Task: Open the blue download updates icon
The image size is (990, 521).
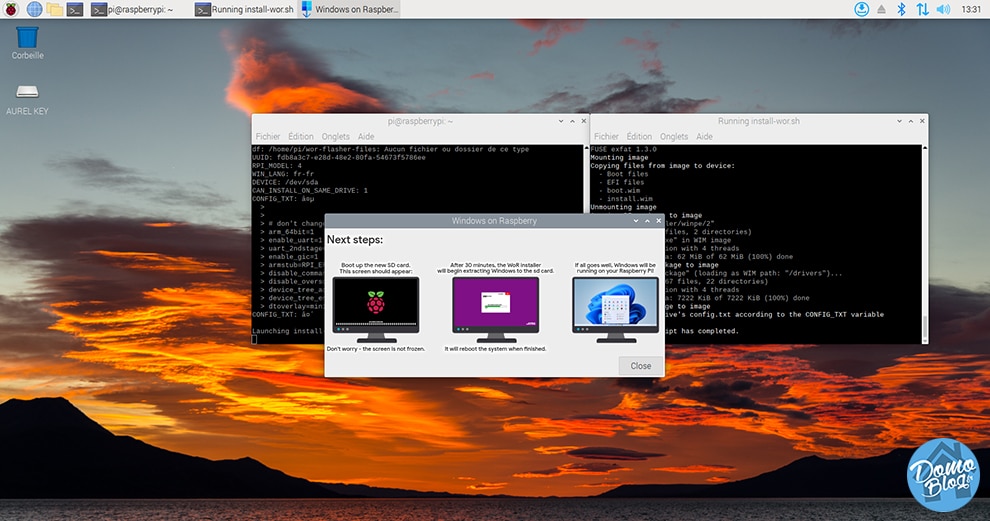Action: click(861, 9)
